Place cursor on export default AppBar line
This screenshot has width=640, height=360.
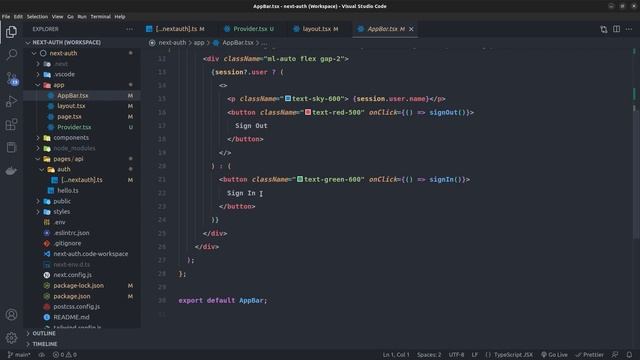tap(222, 300)
